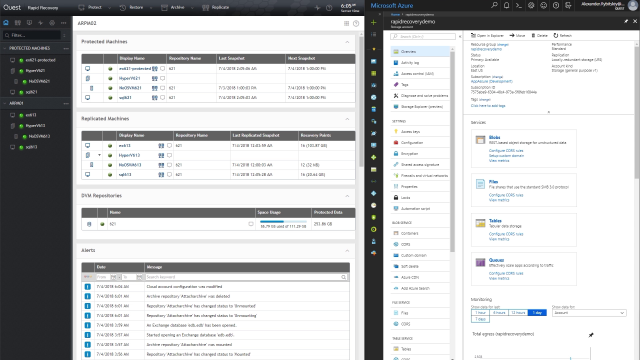Collapse ARPIA01 tree group chevron

pyautogui.click(x=5, y=103)
